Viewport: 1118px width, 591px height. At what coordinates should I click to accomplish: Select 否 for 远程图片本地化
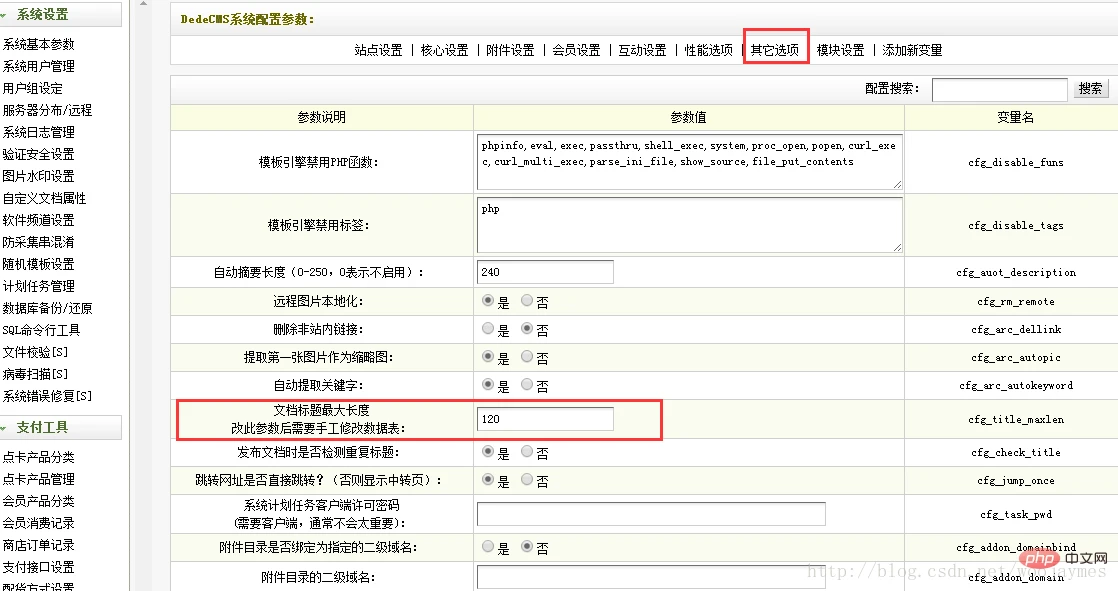click(527, 301)
